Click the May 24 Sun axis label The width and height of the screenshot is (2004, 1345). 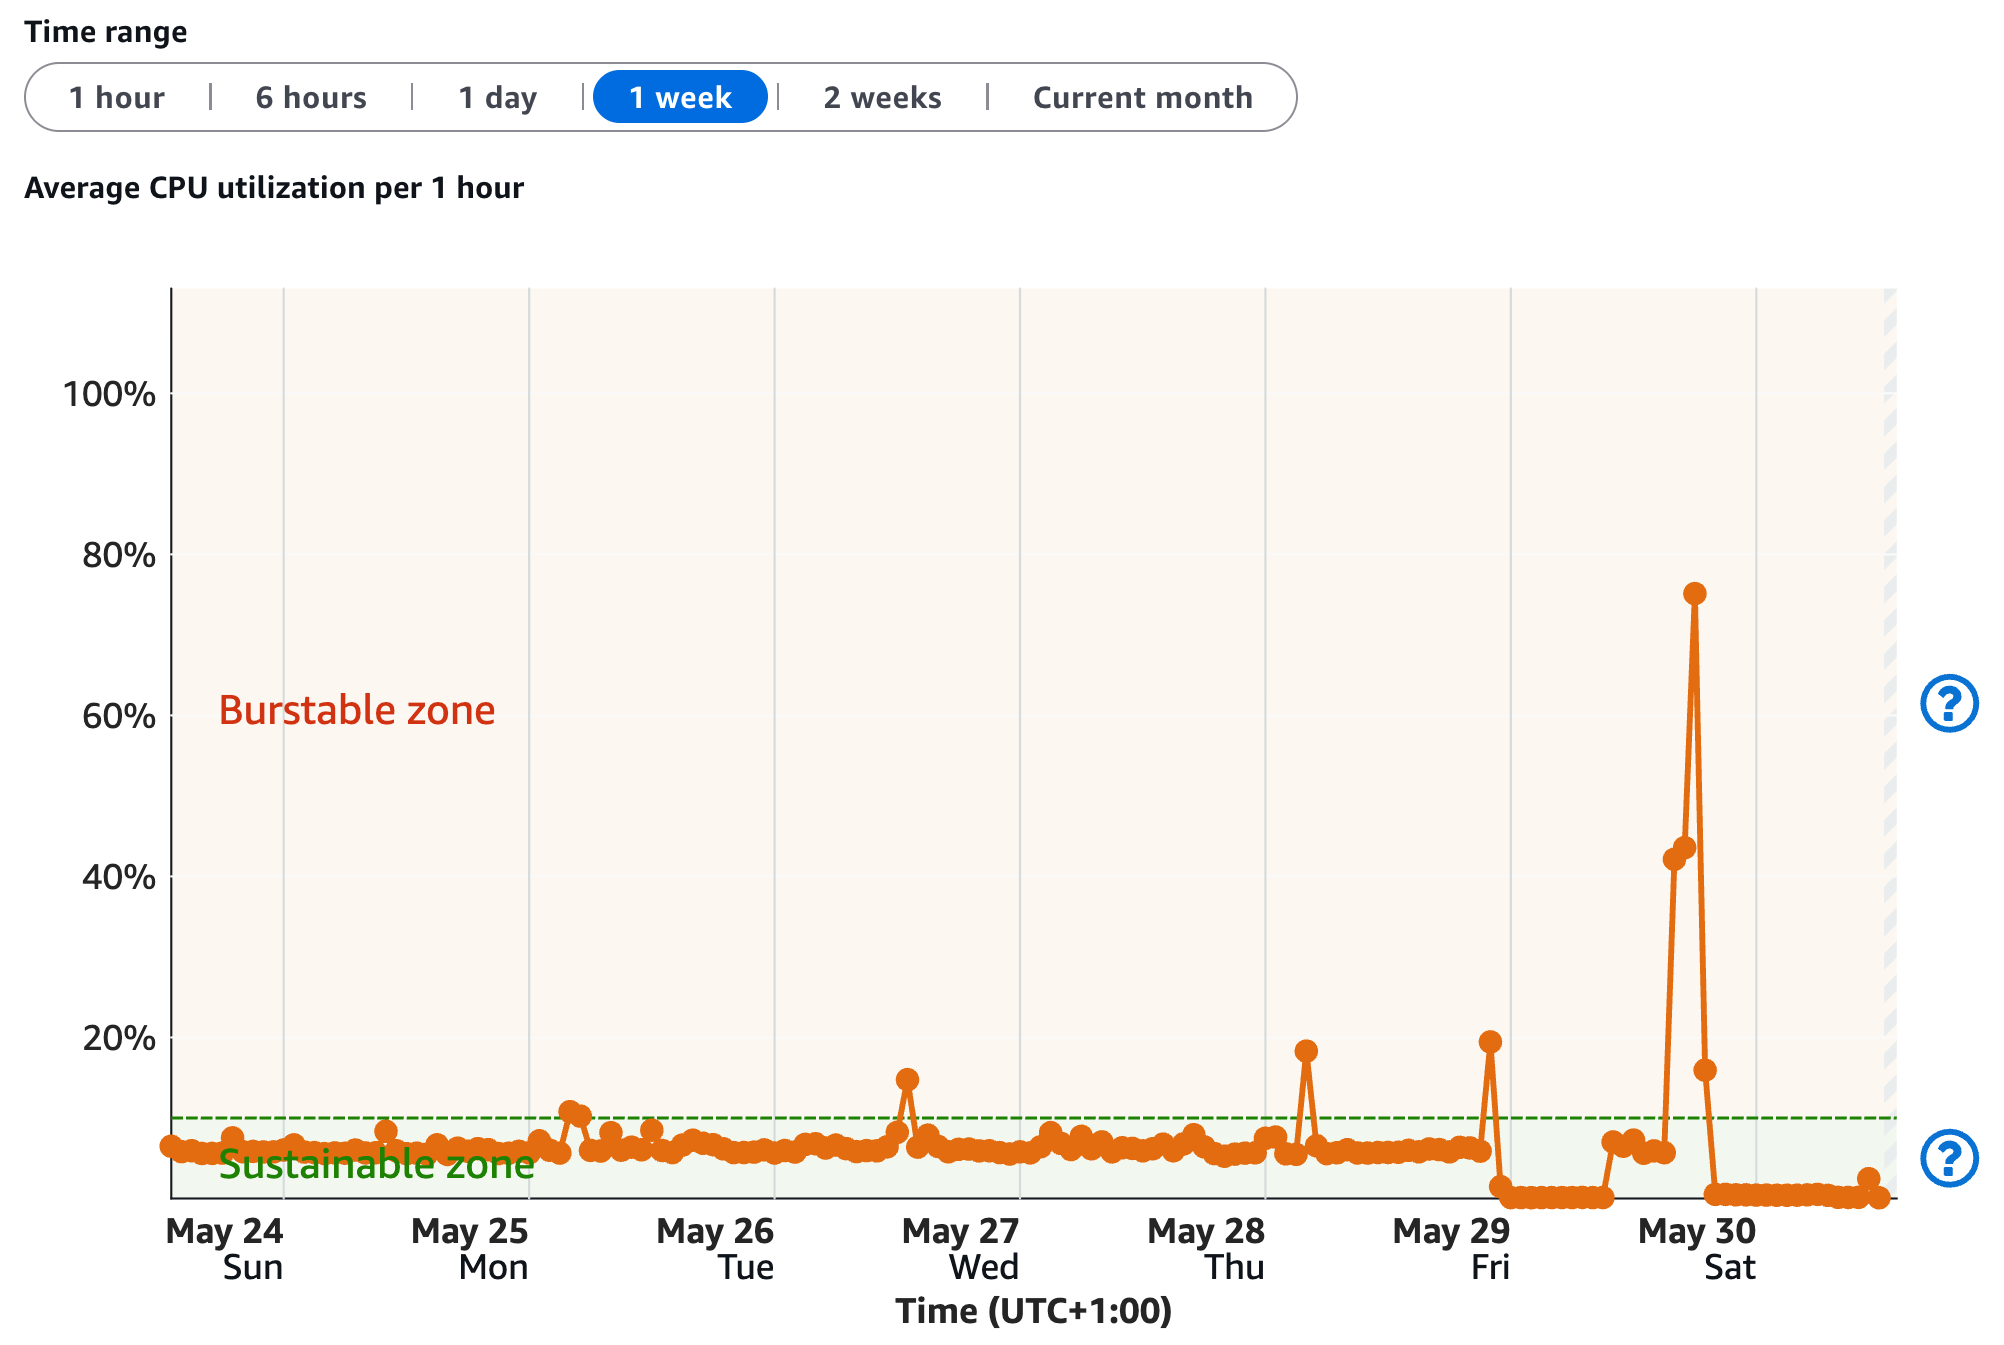224,1249
